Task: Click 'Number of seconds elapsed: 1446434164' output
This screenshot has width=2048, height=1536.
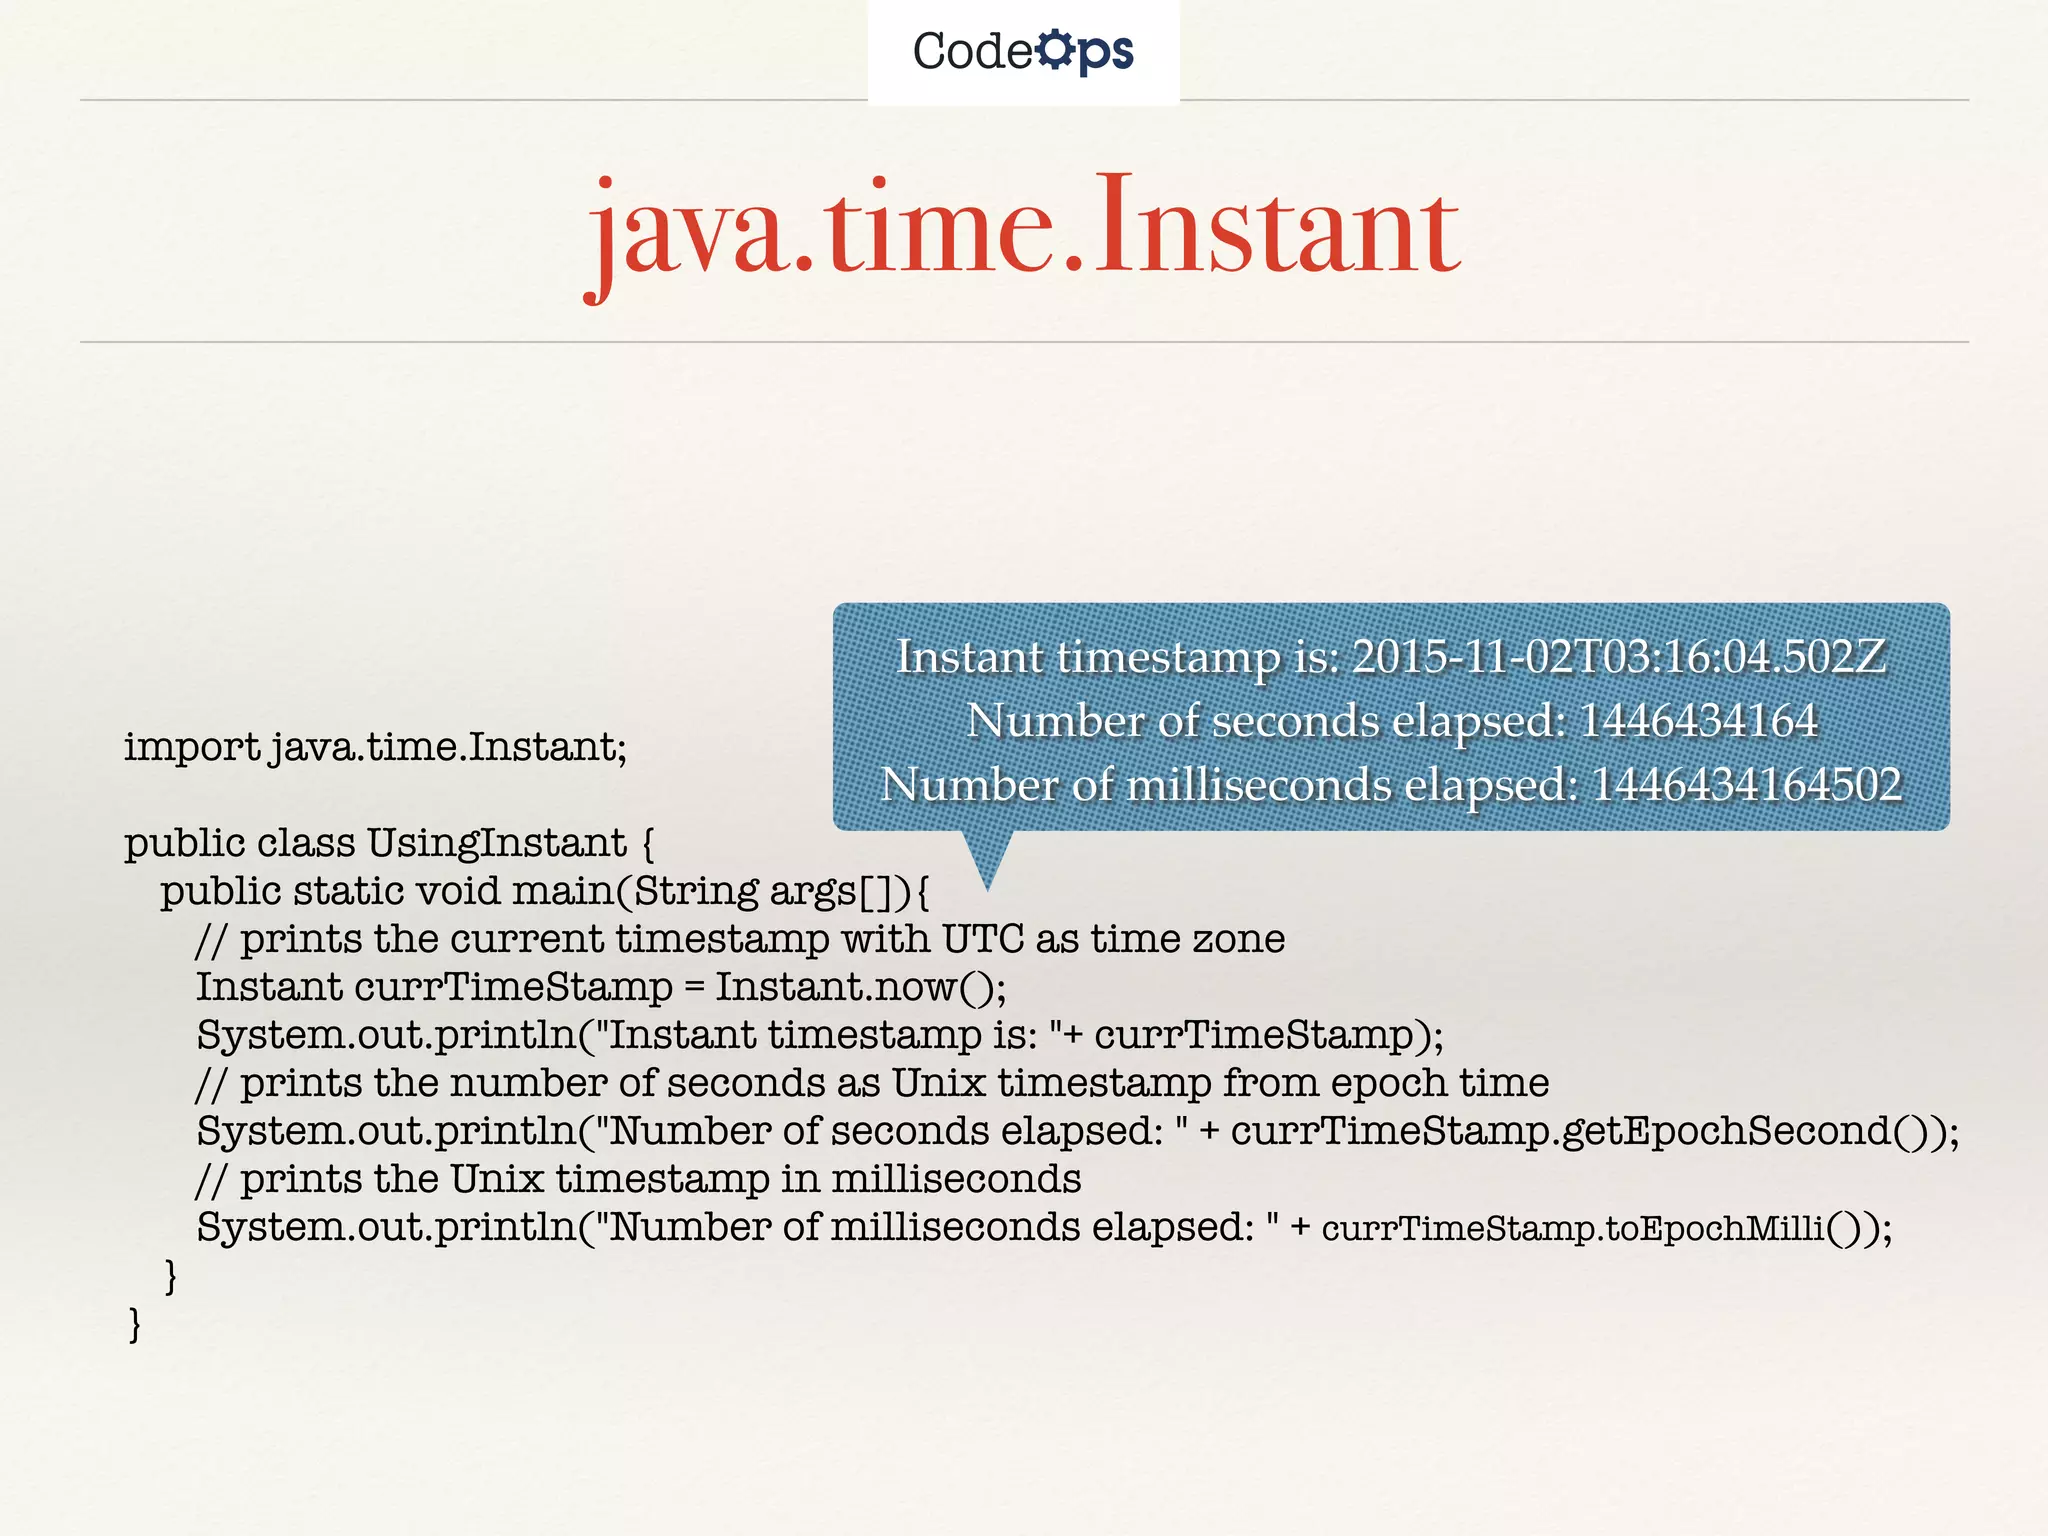Action: (1391, 721)
